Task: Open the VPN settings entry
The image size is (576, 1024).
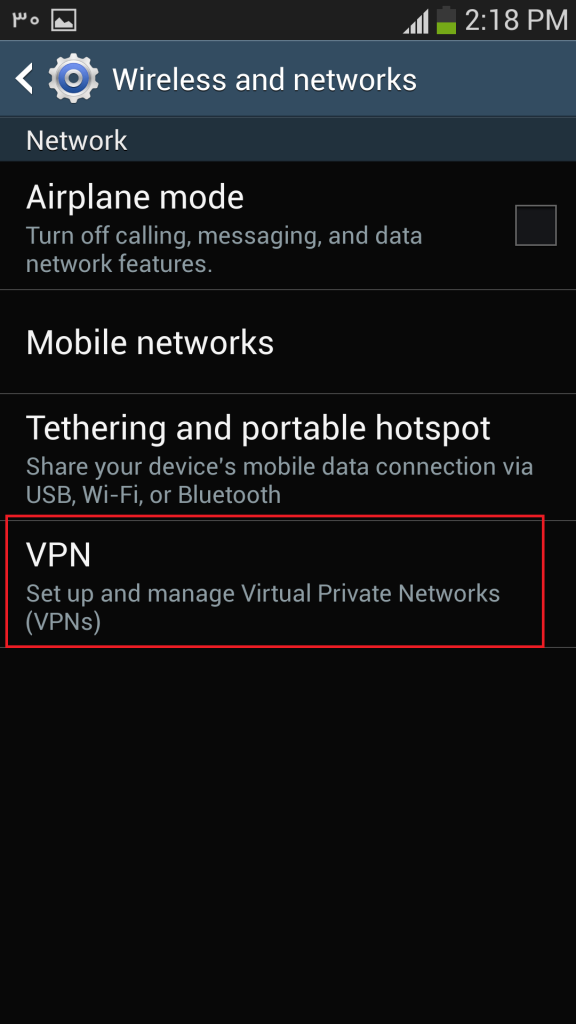Action: (x=275, y=581)
